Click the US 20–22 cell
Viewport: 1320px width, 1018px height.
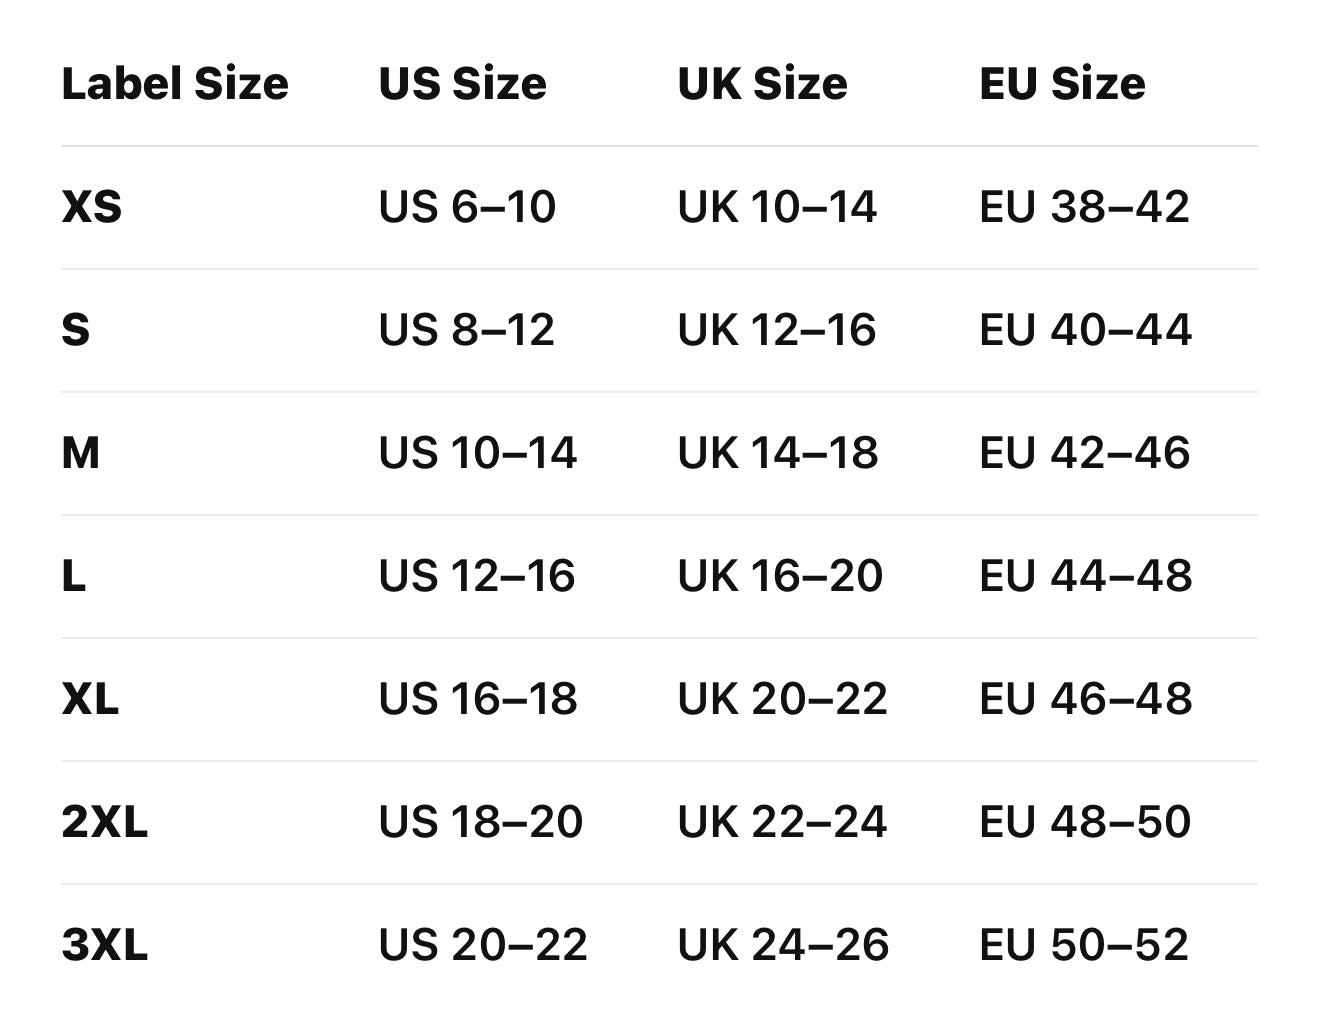483,946
